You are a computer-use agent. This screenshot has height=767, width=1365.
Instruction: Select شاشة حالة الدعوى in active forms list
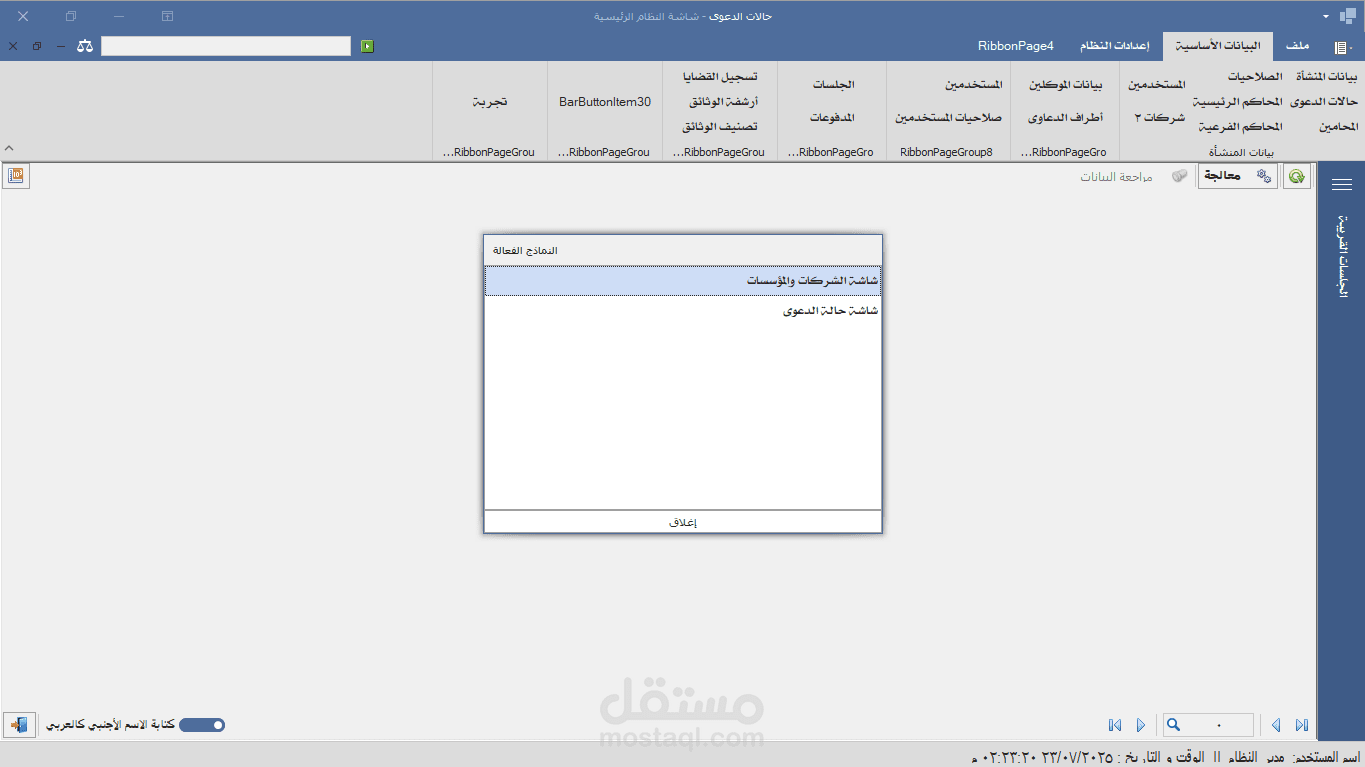click(x=683, y=311)
